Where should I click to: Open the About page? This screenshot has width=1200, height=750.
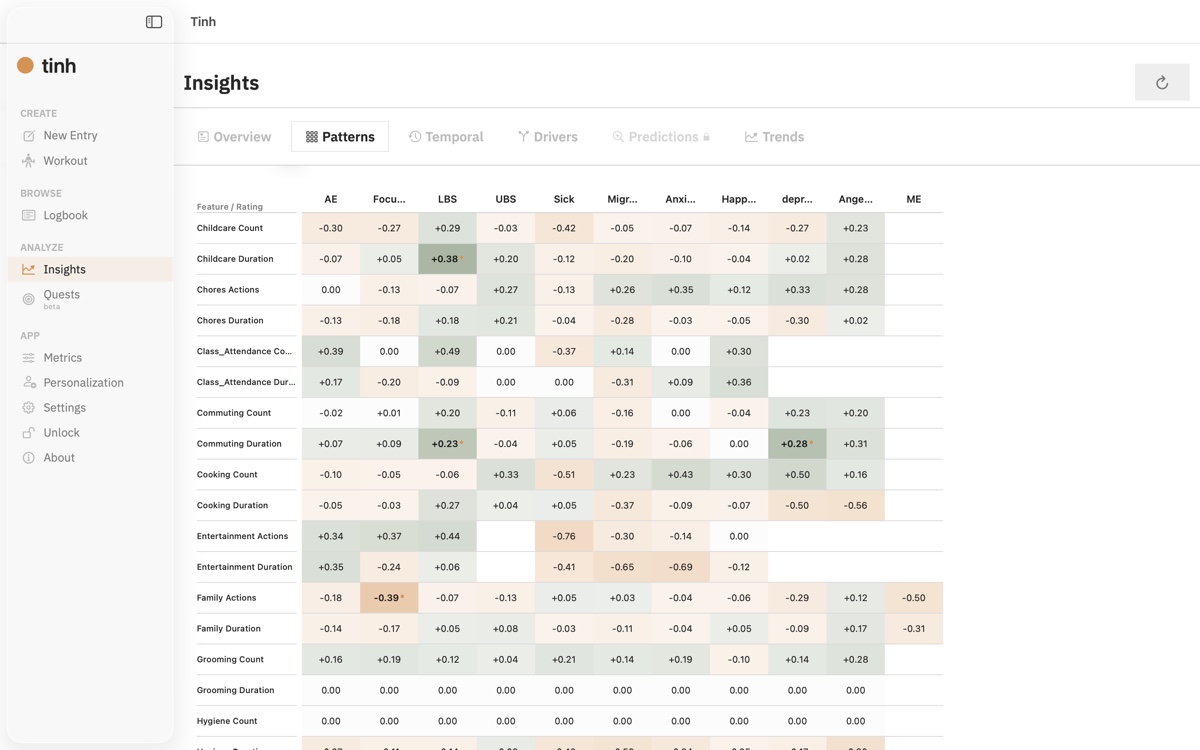point(90,457)
